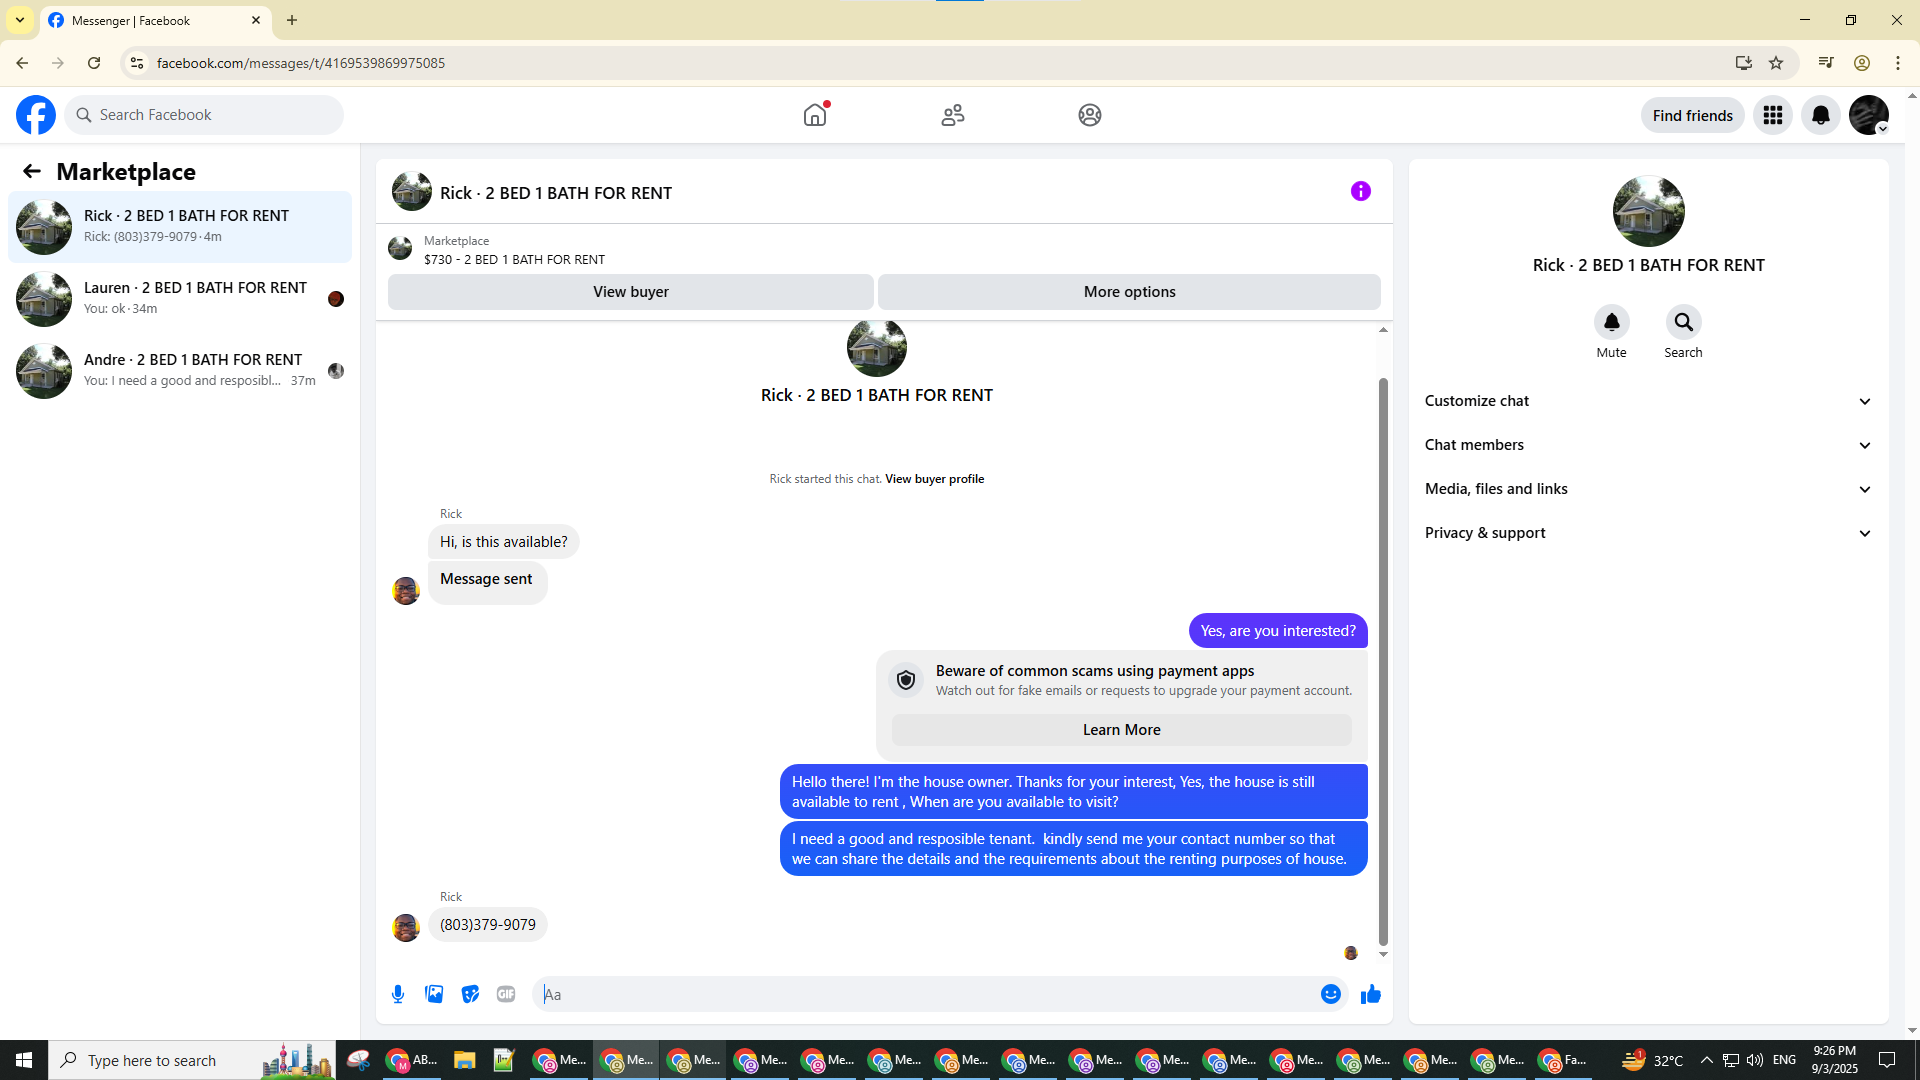The width and height of the screenshot is (1920, 1080).
Task: Attach a photo file icon
Action: pyautogui.click(x=434, y=994)
